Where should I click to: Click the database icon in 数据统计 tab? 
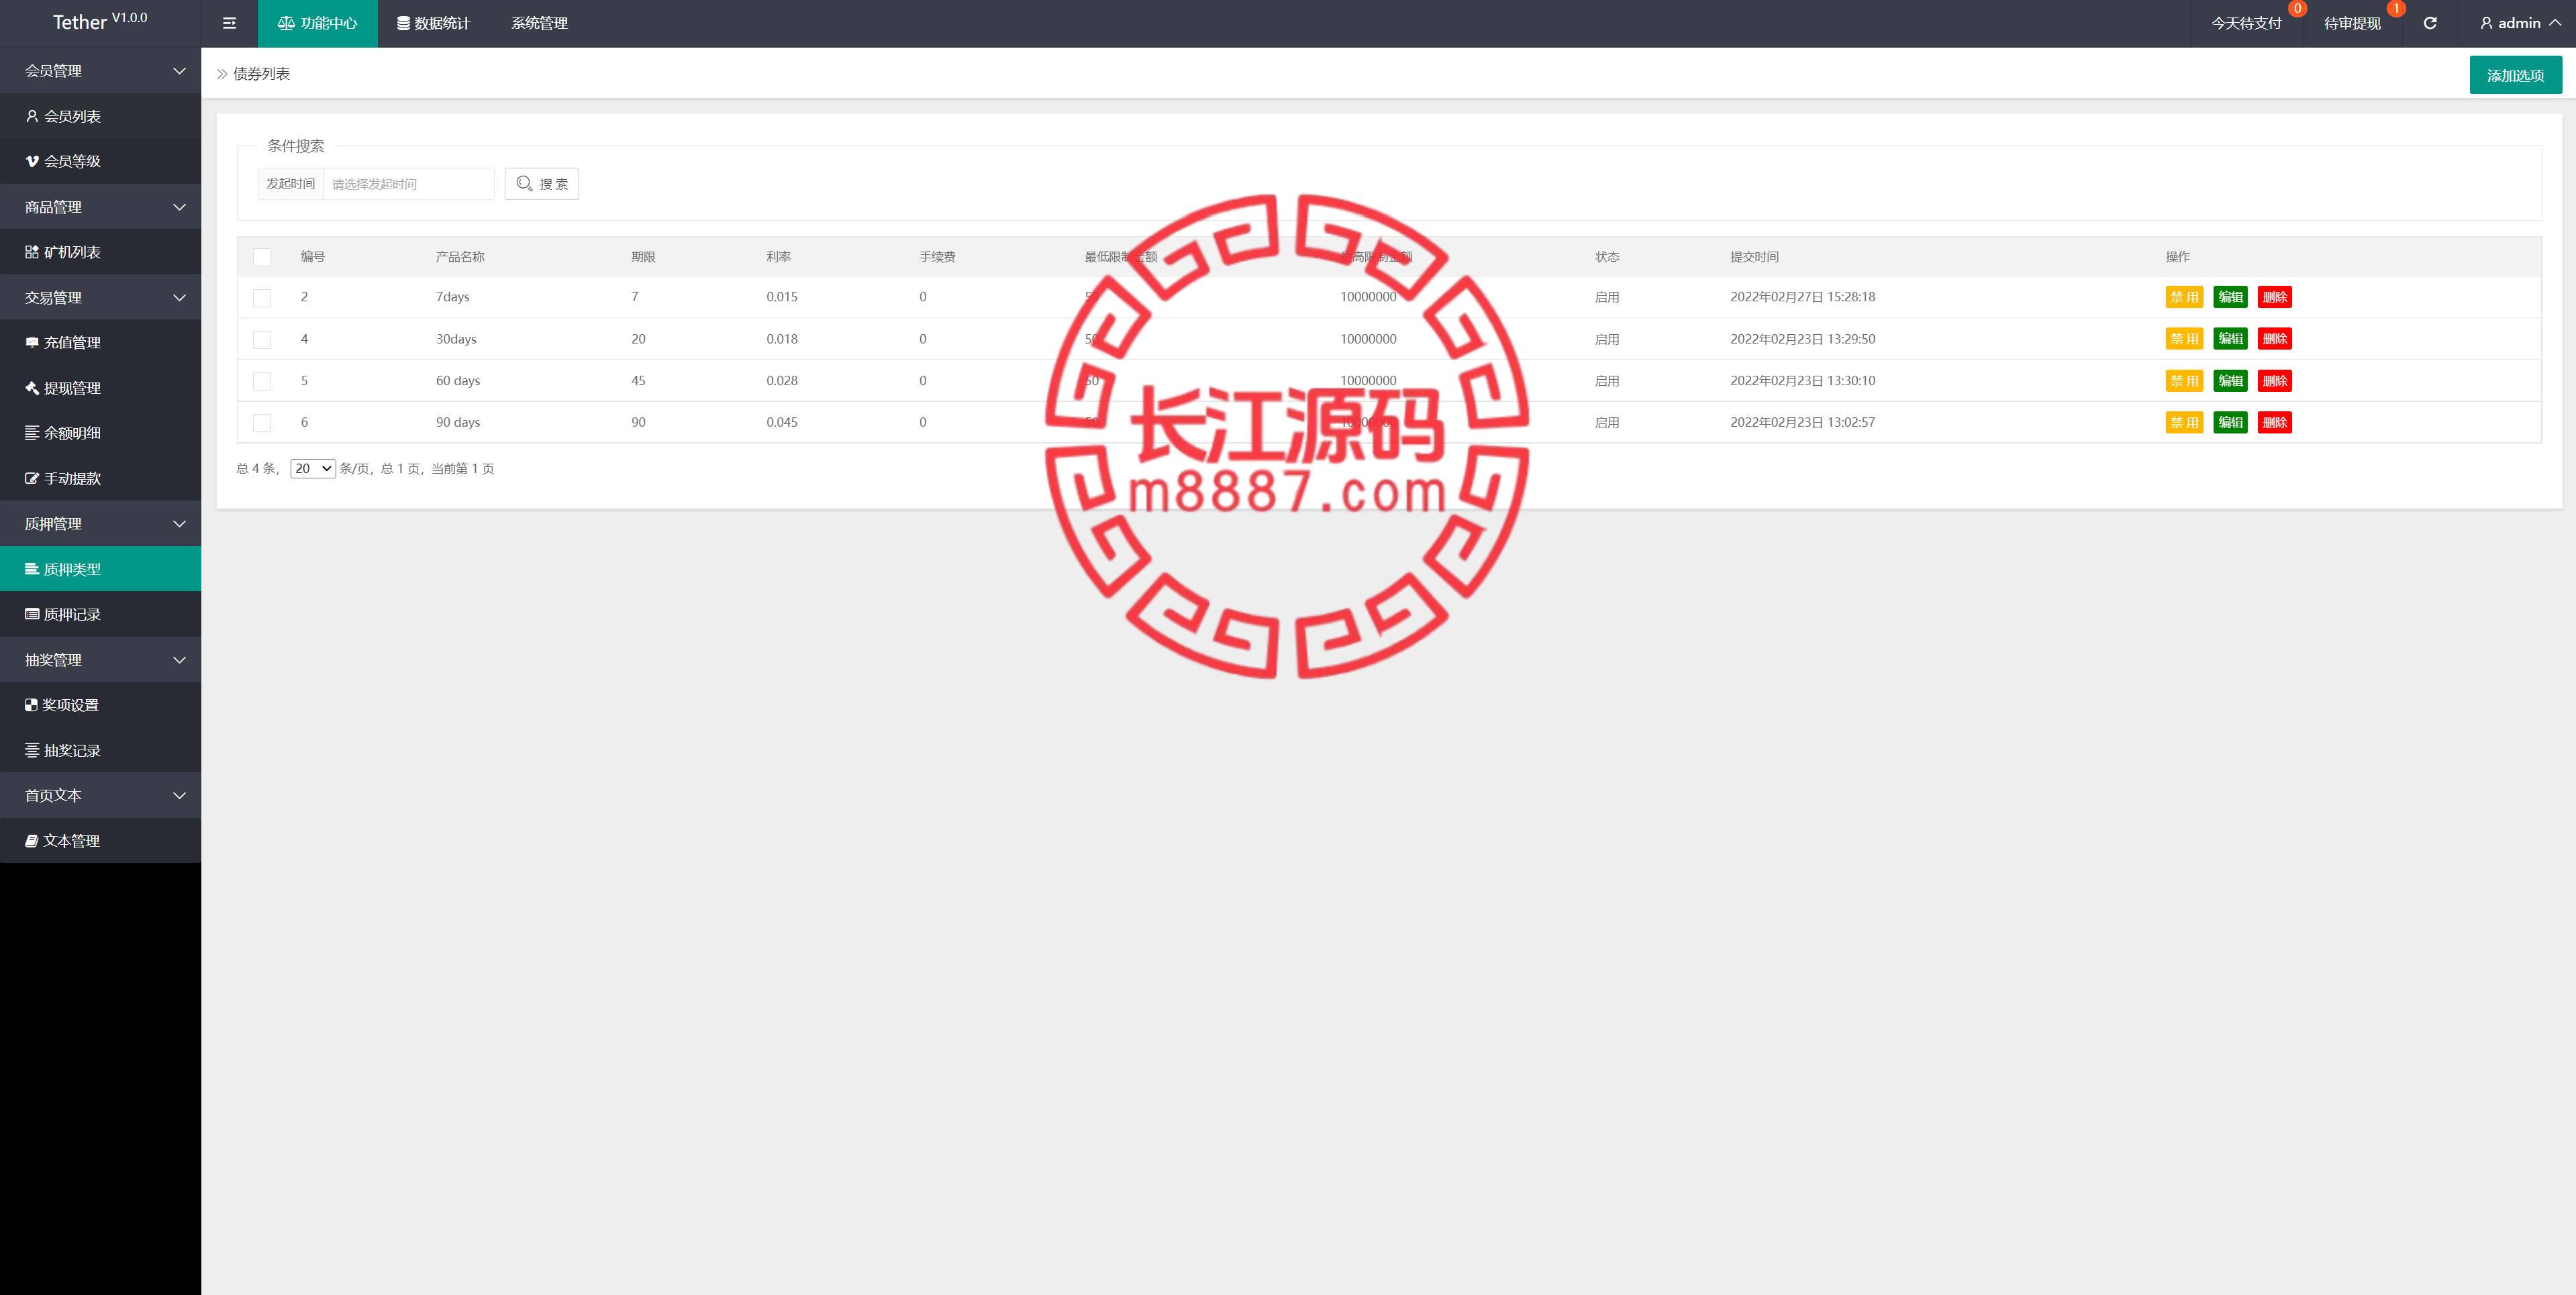click(x=403, y=23)
